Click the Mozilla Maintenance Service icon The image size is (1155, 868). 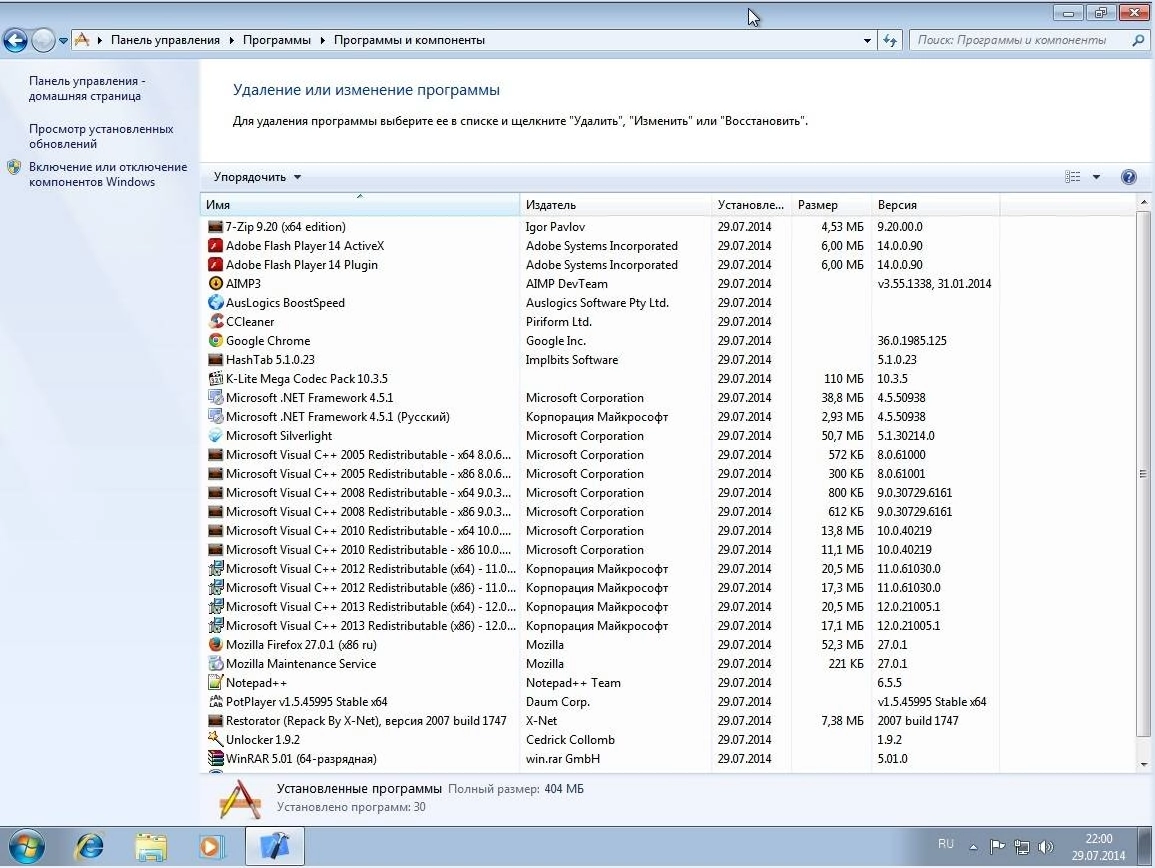215,664
